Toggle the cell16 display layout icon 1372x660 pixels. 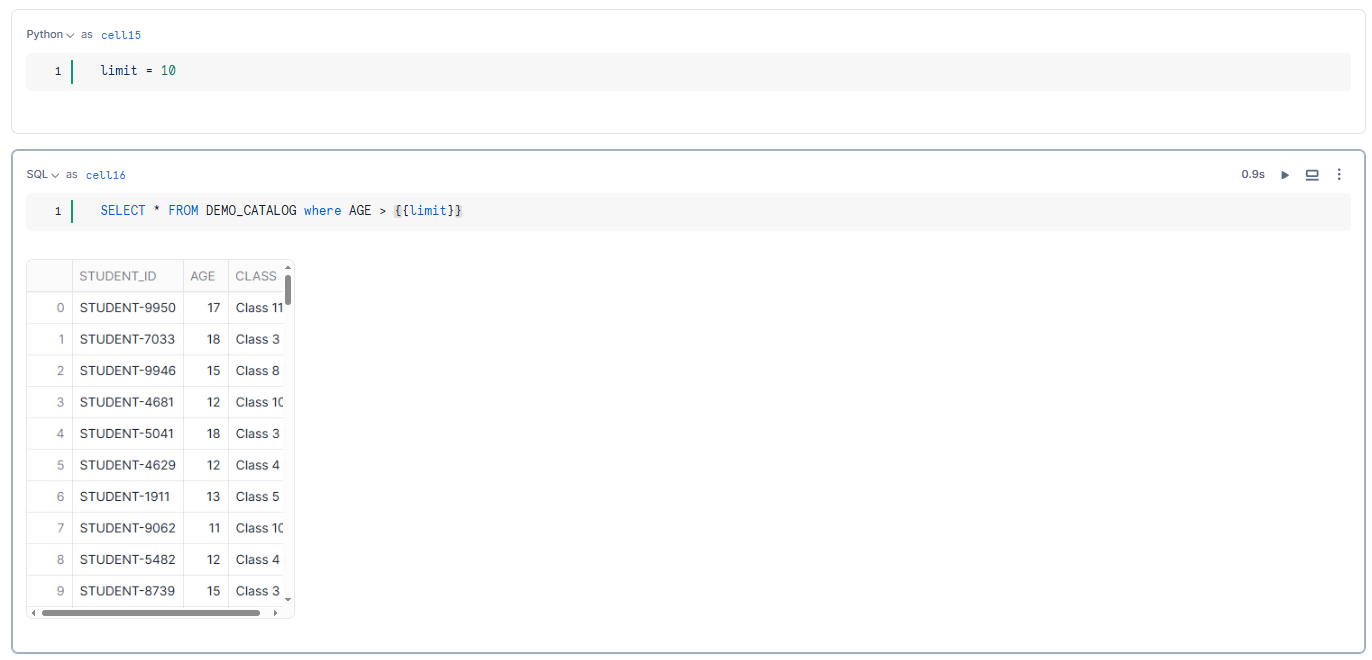point(1312,174)
